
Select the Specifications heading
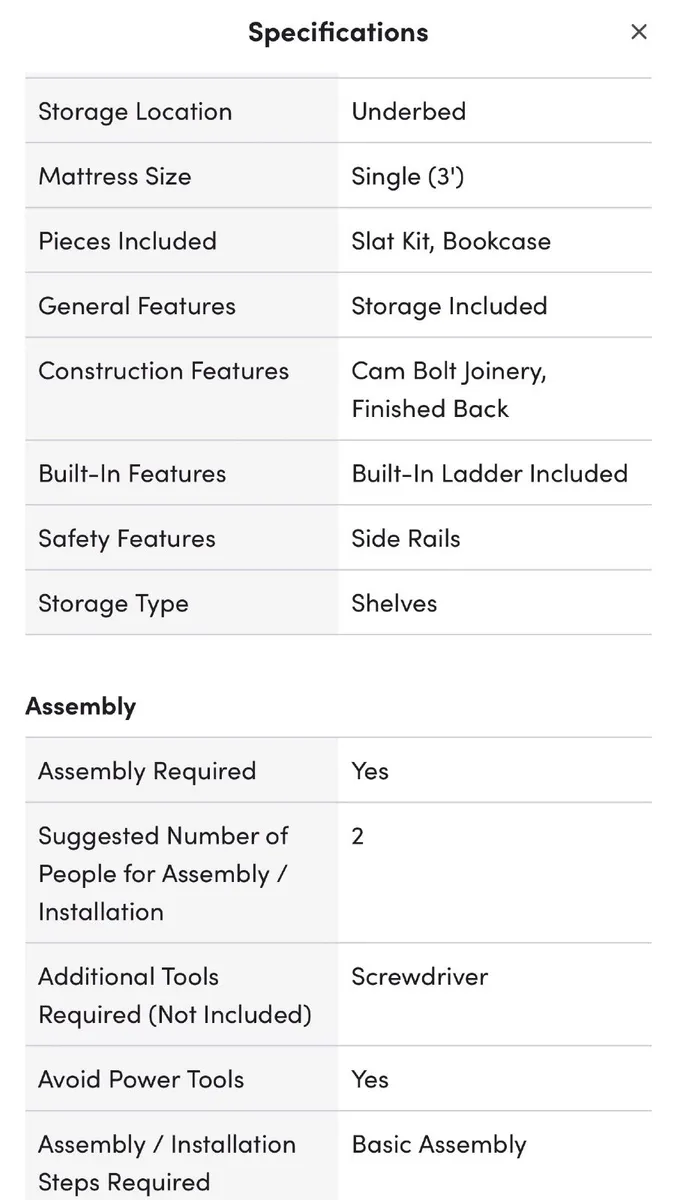pos(338,32)
